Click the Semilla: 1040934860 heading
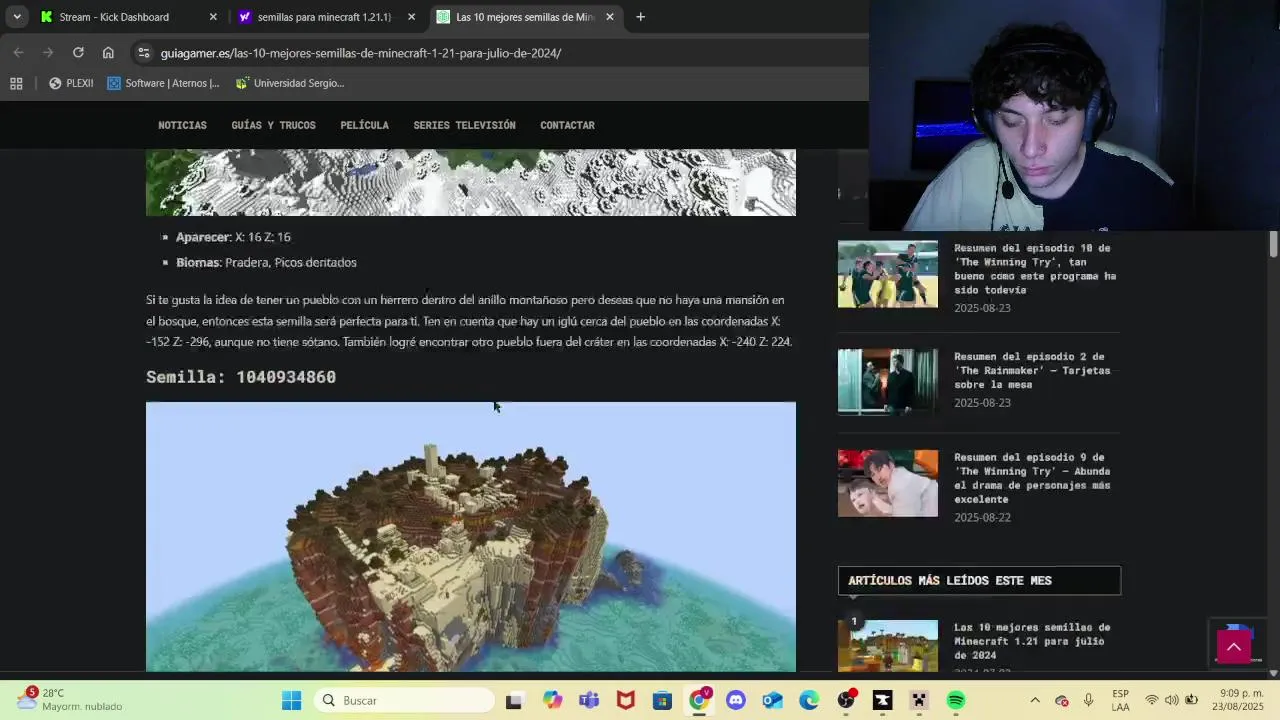The height and width of the screenshot is (720, 1280). click(241, 377)
